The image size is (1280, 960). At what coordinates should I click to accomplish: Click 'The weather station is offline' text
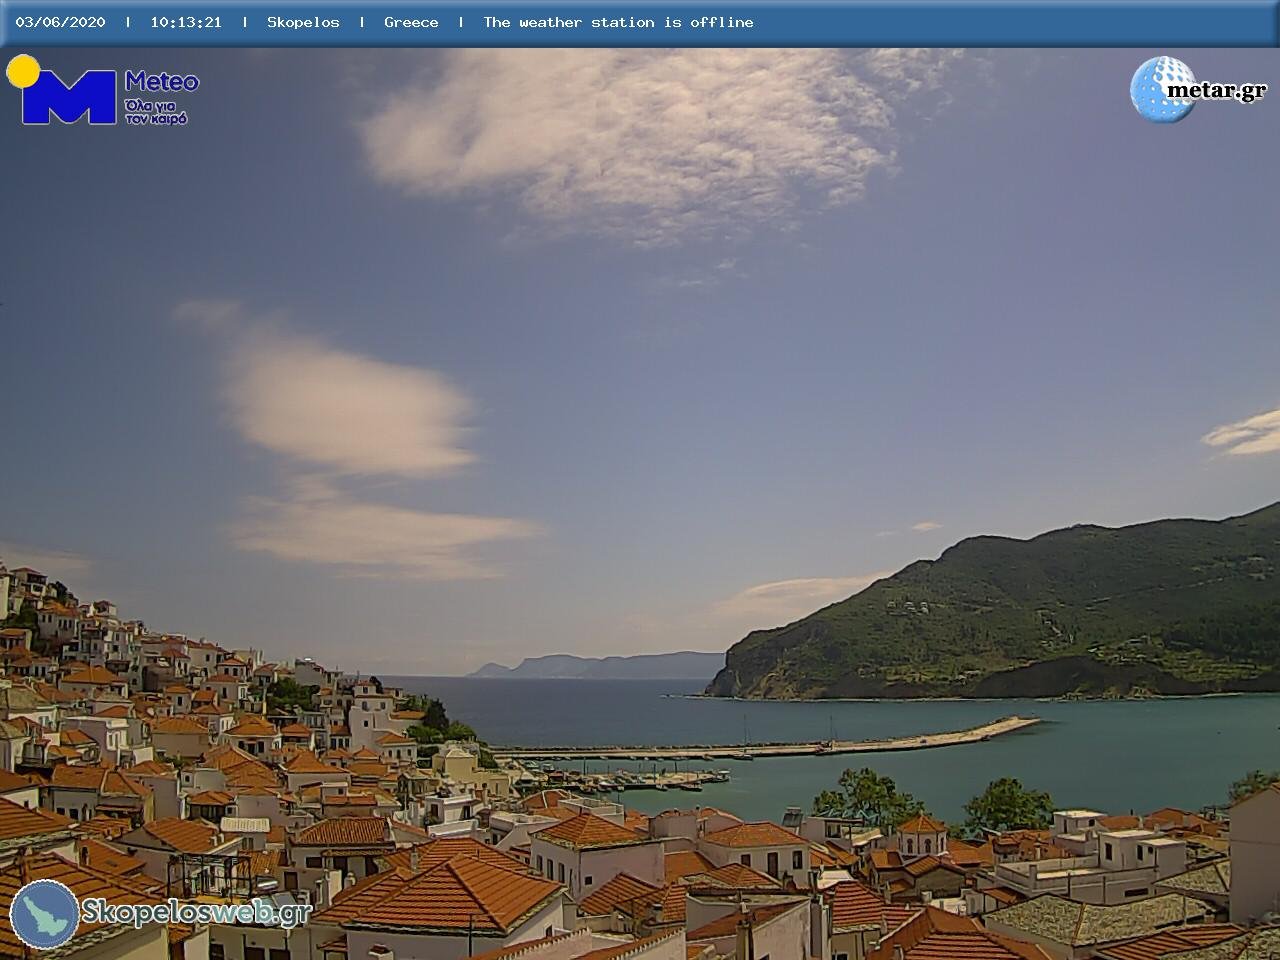pos(618,22)
